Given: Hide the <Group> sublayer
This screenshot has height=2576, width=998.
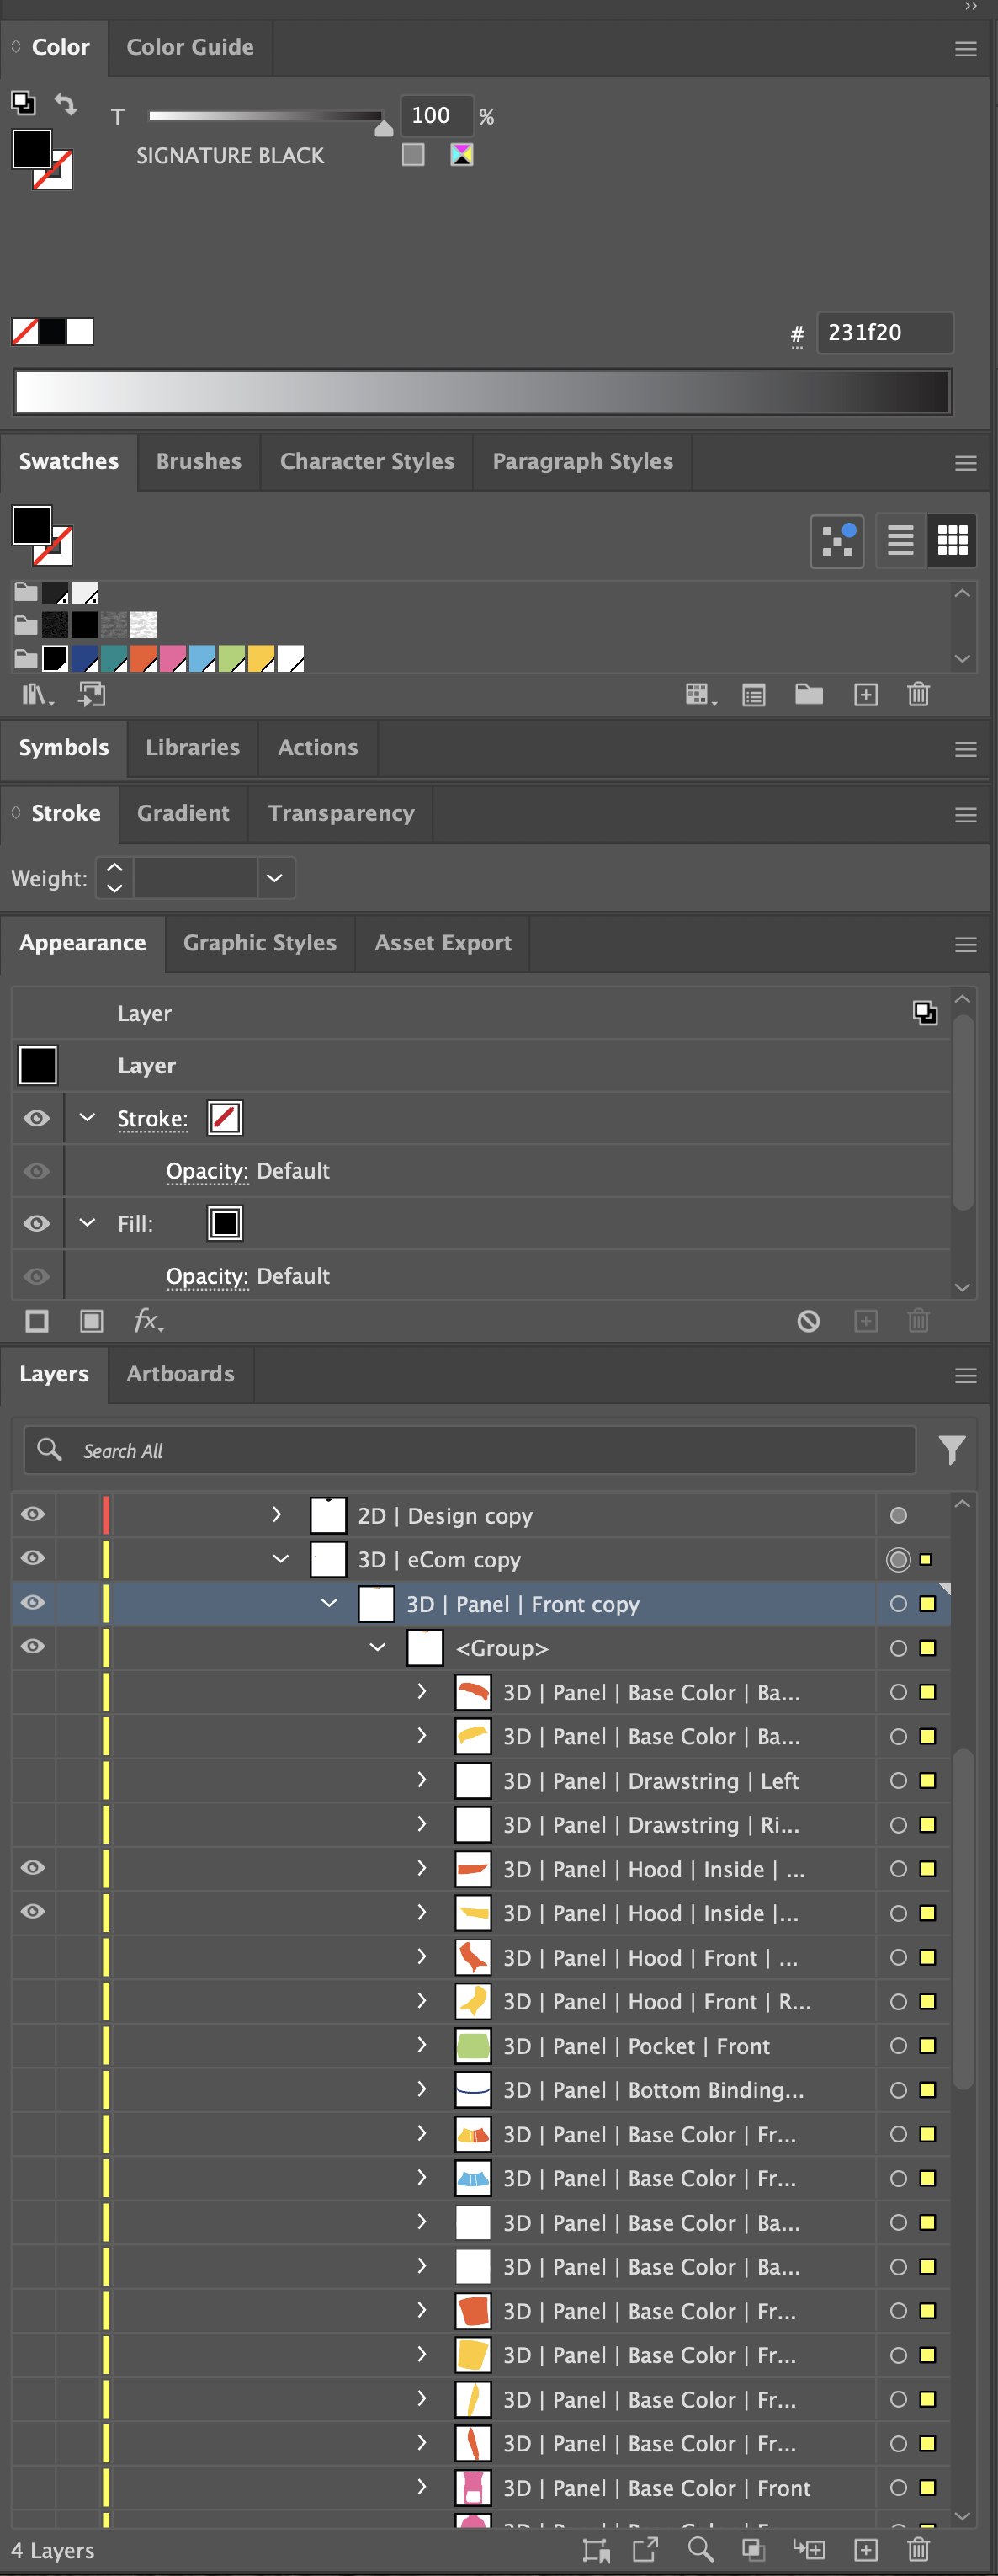Looking at the screenshot, I should click(33, 1646).
